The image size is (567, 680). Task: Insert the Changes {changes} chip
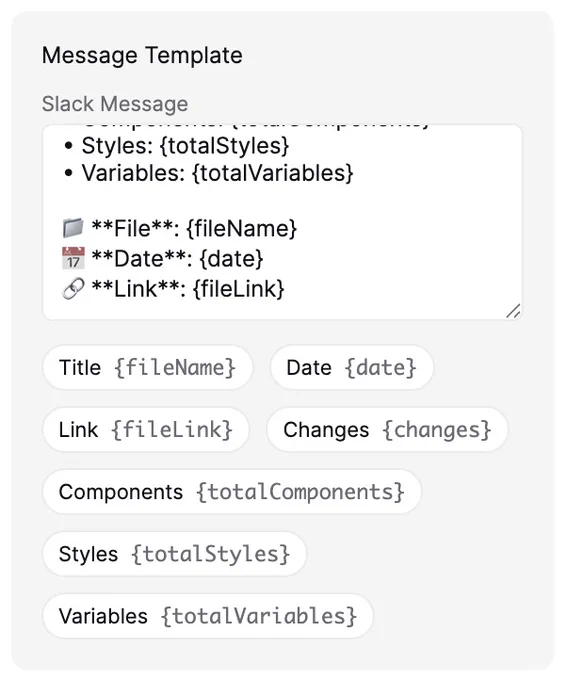click(387, 429)
